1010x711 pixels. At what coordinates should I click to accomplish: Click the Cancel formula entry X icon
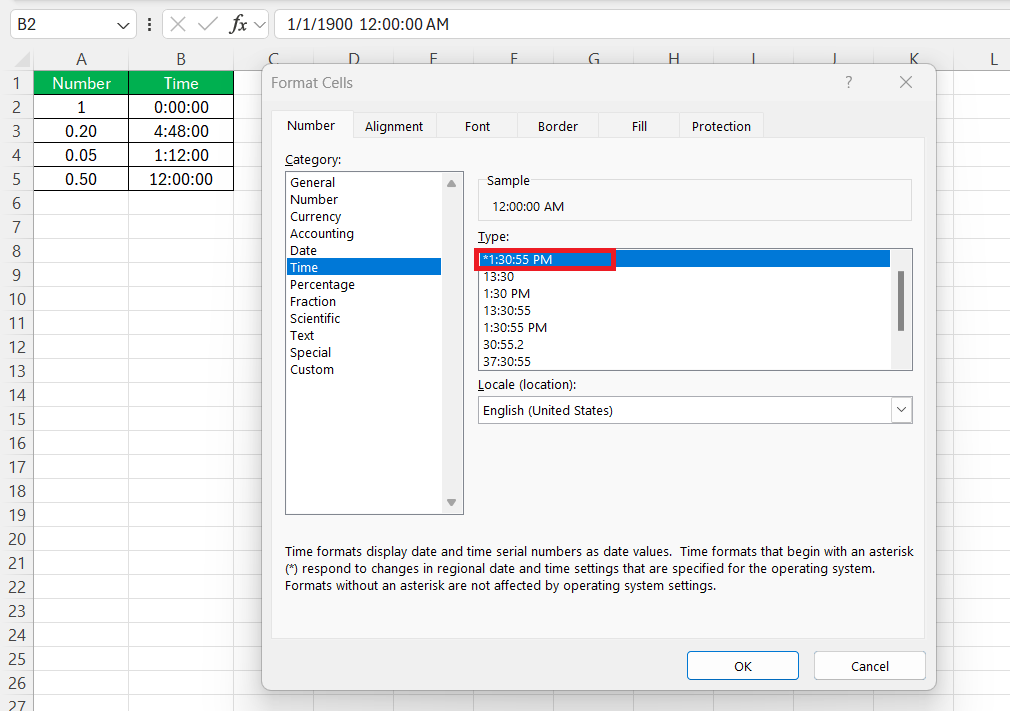178,24
